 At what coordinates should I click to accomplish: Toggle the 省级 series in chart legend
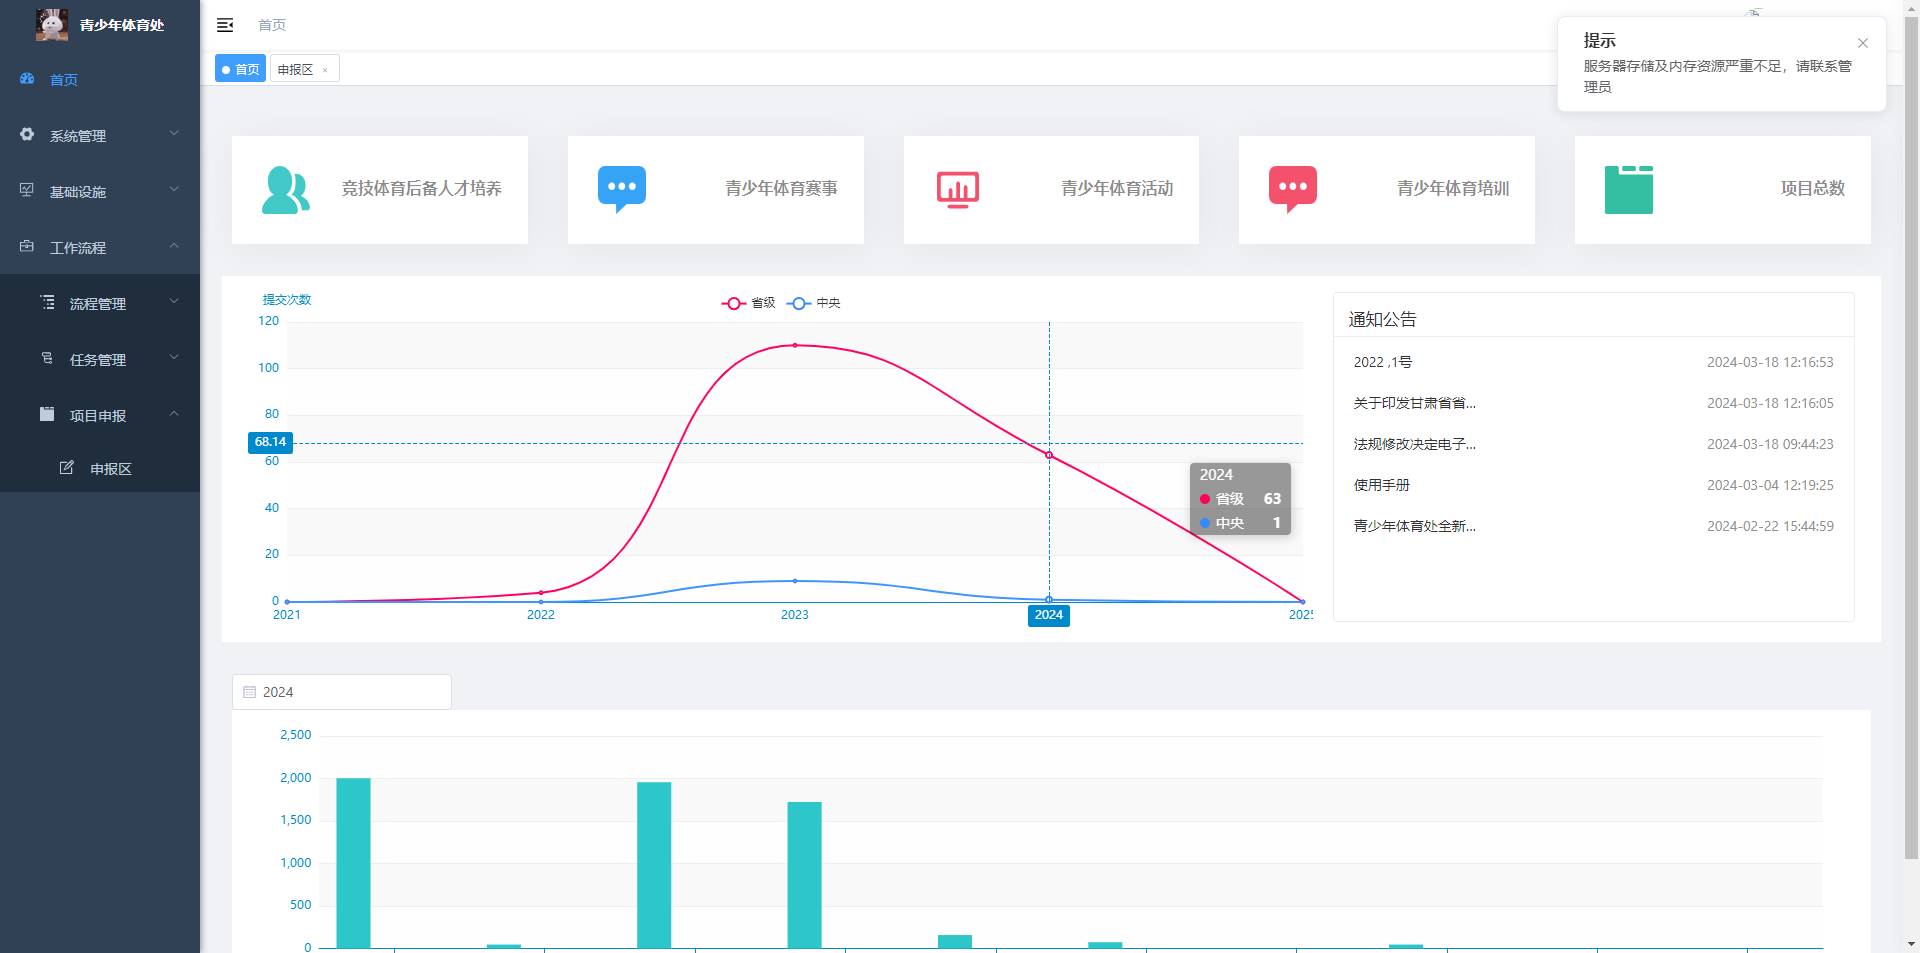click(748, 303)
